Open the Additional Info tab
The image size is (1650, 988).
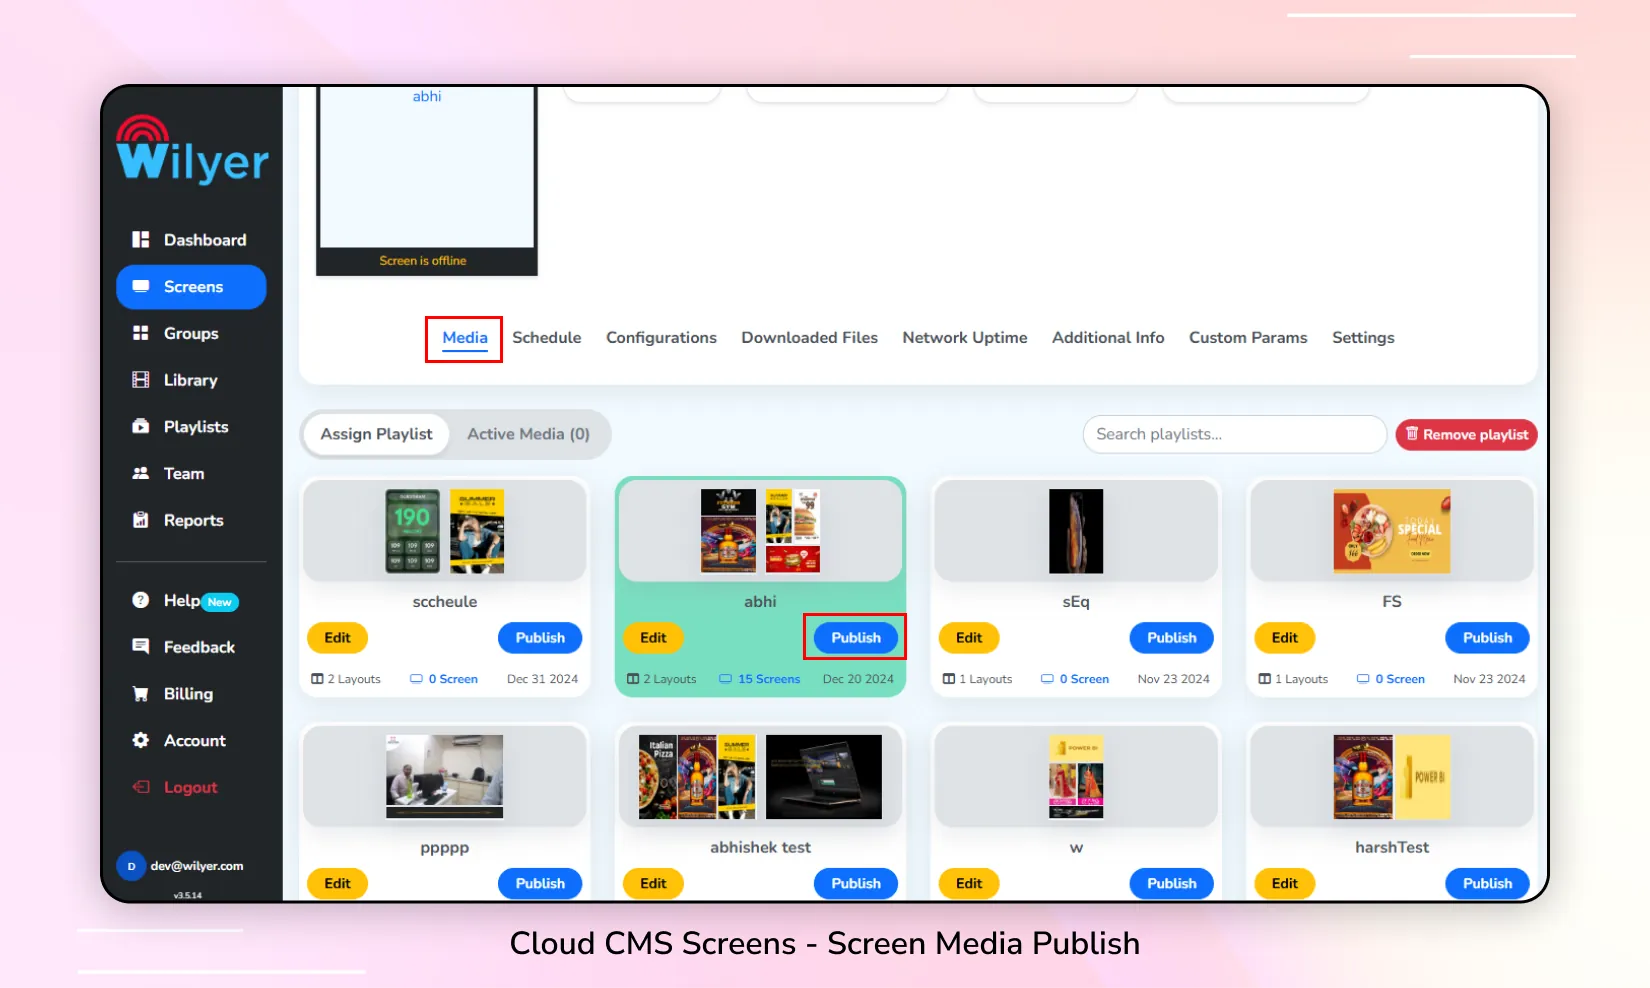coord(1108,338)
